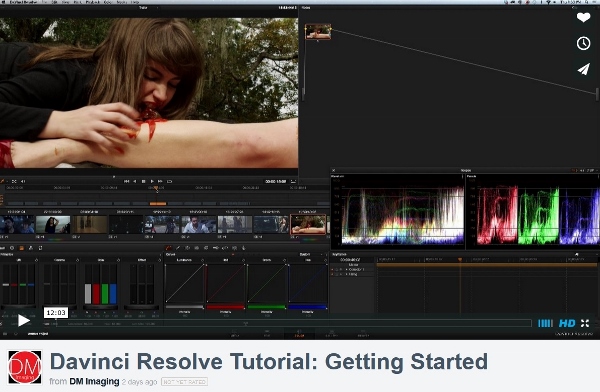Select the hallway clip thumbnail

(x=90, y=225)
